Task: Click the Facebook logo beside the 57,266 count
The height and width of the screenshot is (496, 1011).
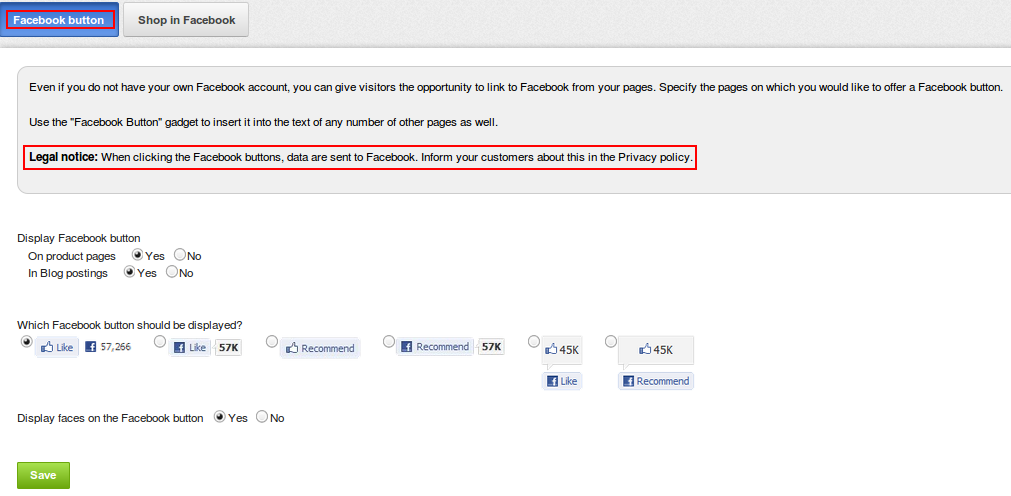Action: point(91,347)
